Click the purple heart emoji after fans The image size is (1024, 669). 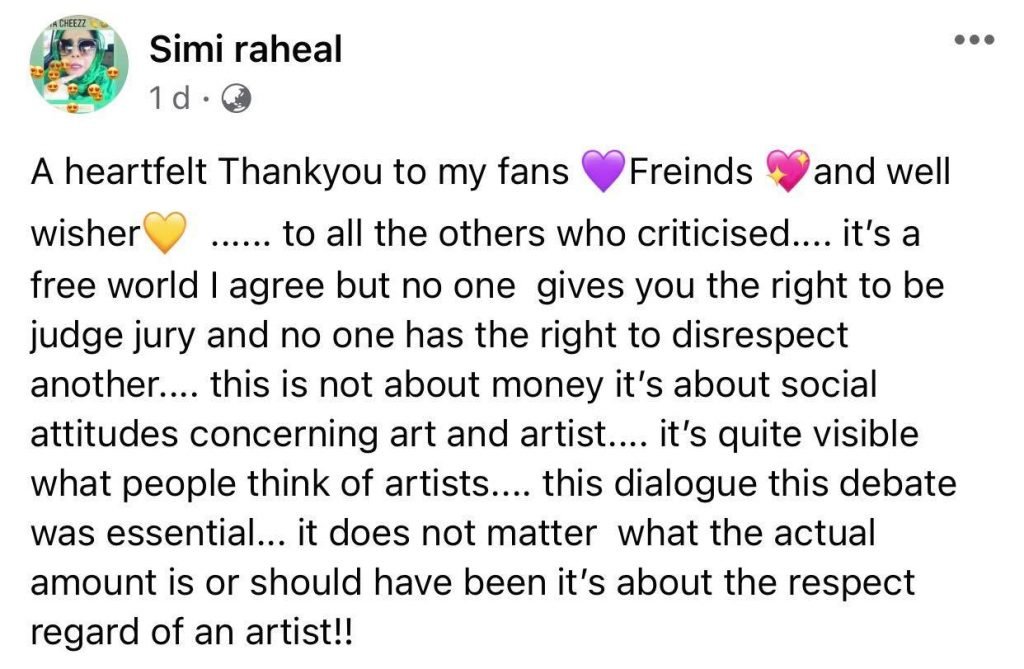pos(601,173)
